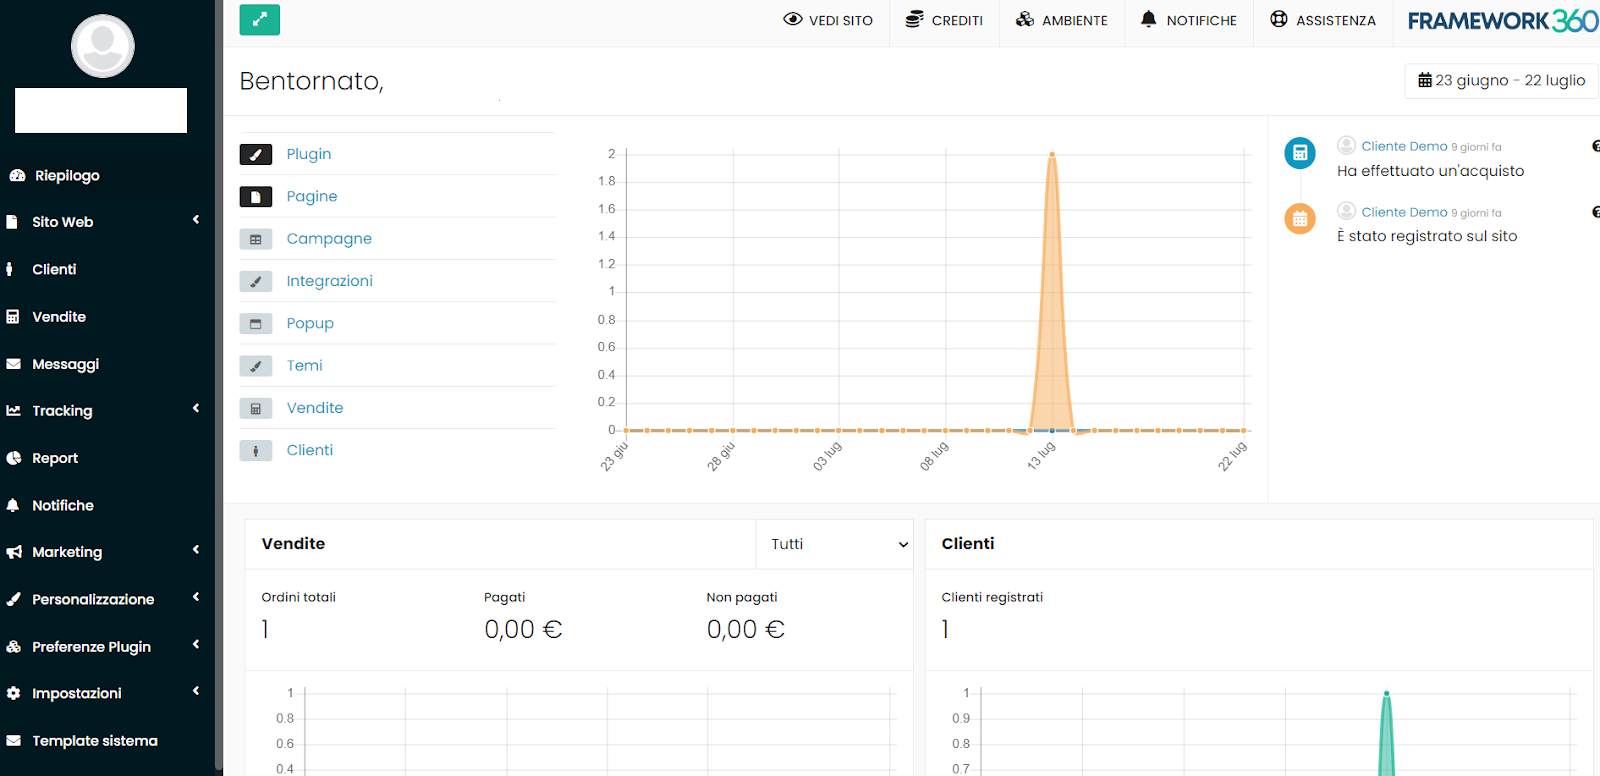Open Vendite in the sidebar menu
The height and width of the screenshot is (776, 1600).
click(59, 316)
